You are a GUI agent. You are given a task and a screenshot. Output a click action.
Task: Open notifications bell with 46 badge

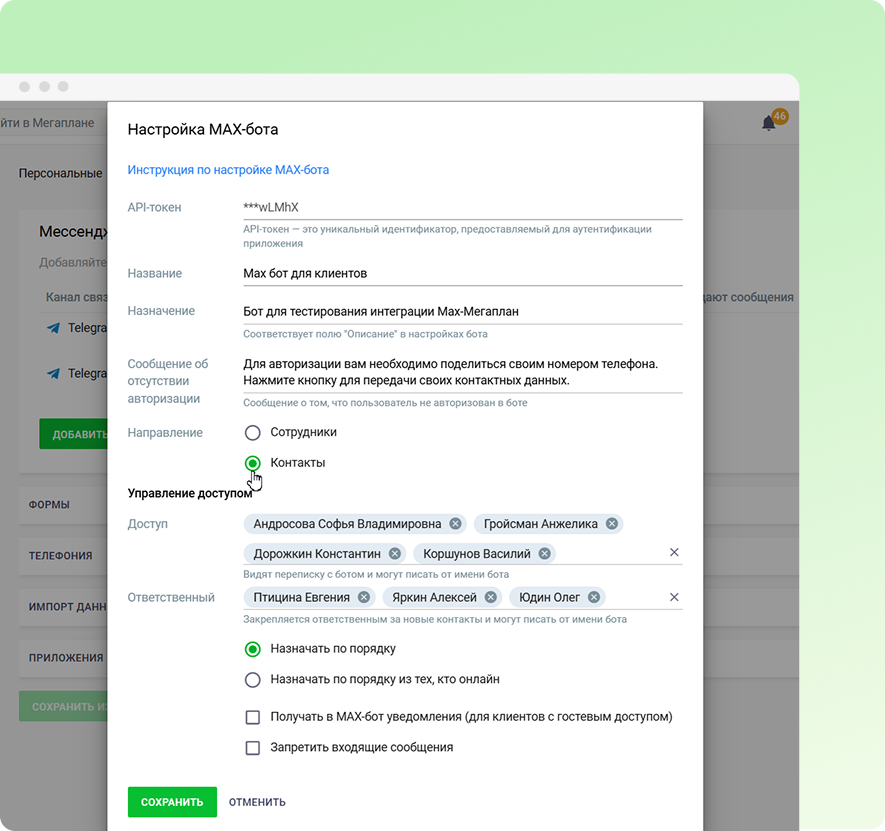point(769,123)
